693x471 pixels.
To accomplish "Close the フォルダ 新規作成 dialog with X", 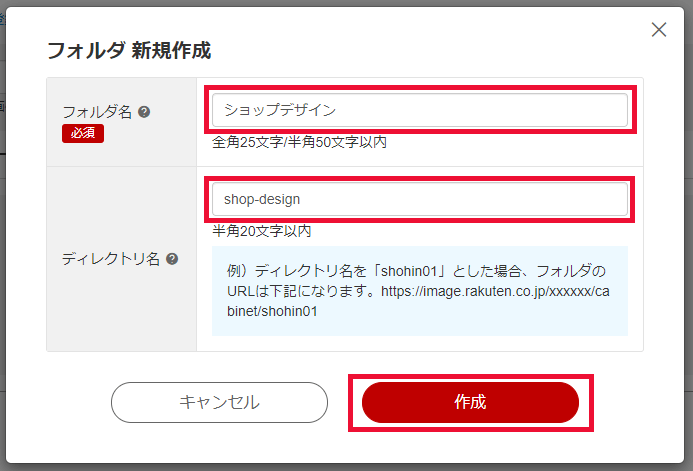I will click(x=659, y=30).
